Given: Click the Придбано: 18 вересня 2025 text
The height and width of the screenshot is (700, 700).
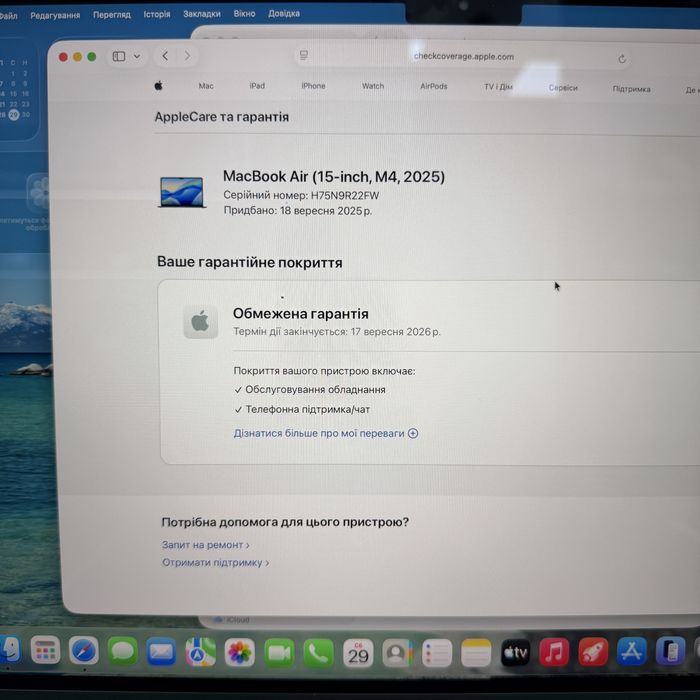Looking at the screenshot, I should point(297,210).
